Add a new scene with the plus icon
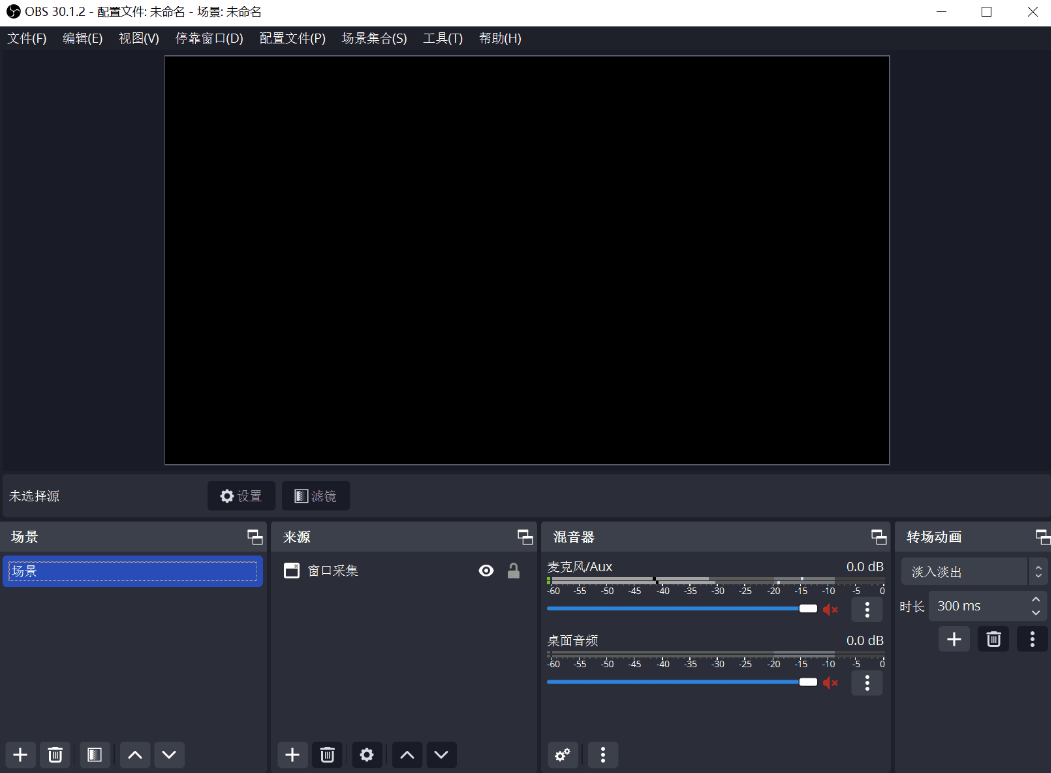The height and width of the screenshot is (773, 1051). pos(20,755)
